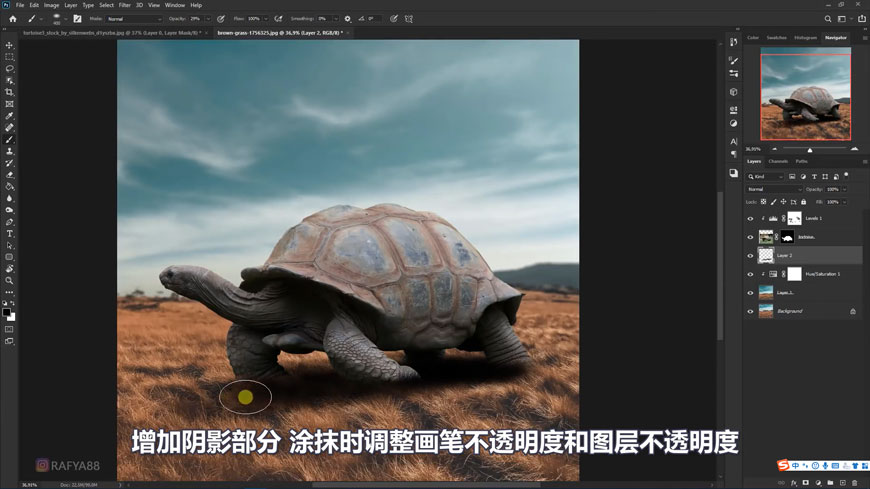Select the Eyedropper tool
Viewport: 870px width, 489px height.
point(10,116)
